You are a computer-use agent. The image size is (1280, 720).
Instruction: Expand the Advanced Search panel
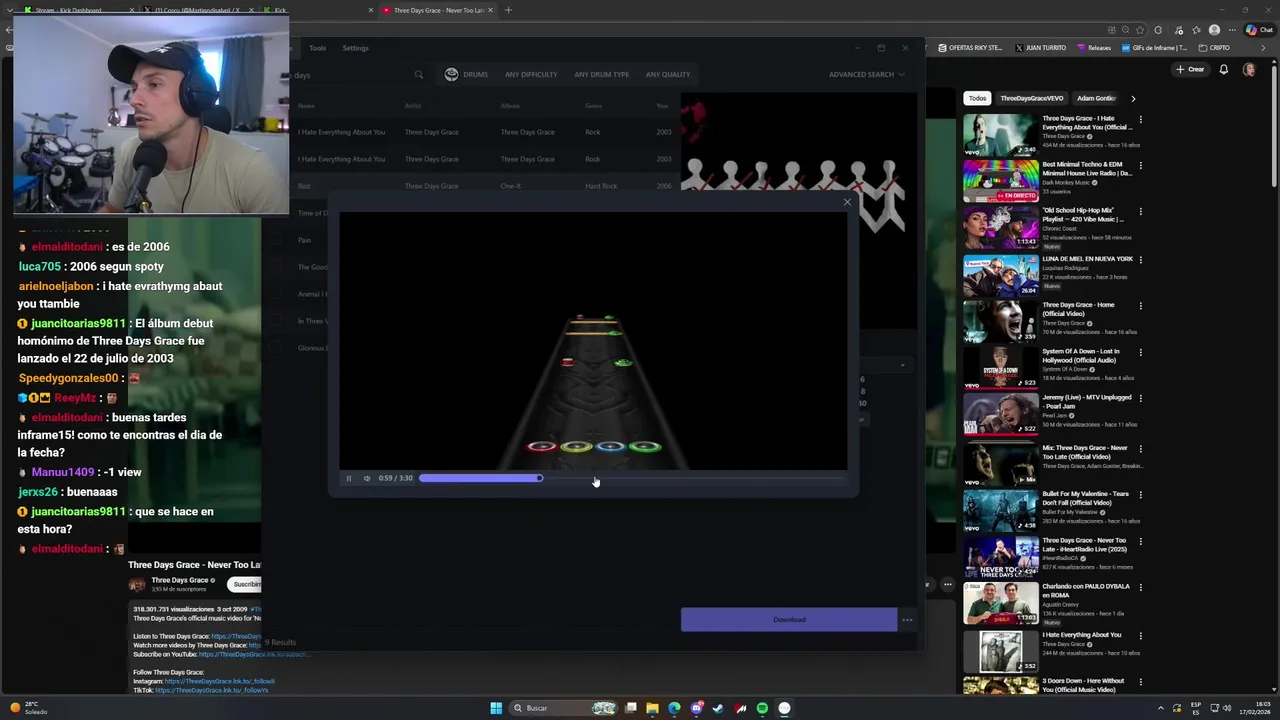click(866, 74)
